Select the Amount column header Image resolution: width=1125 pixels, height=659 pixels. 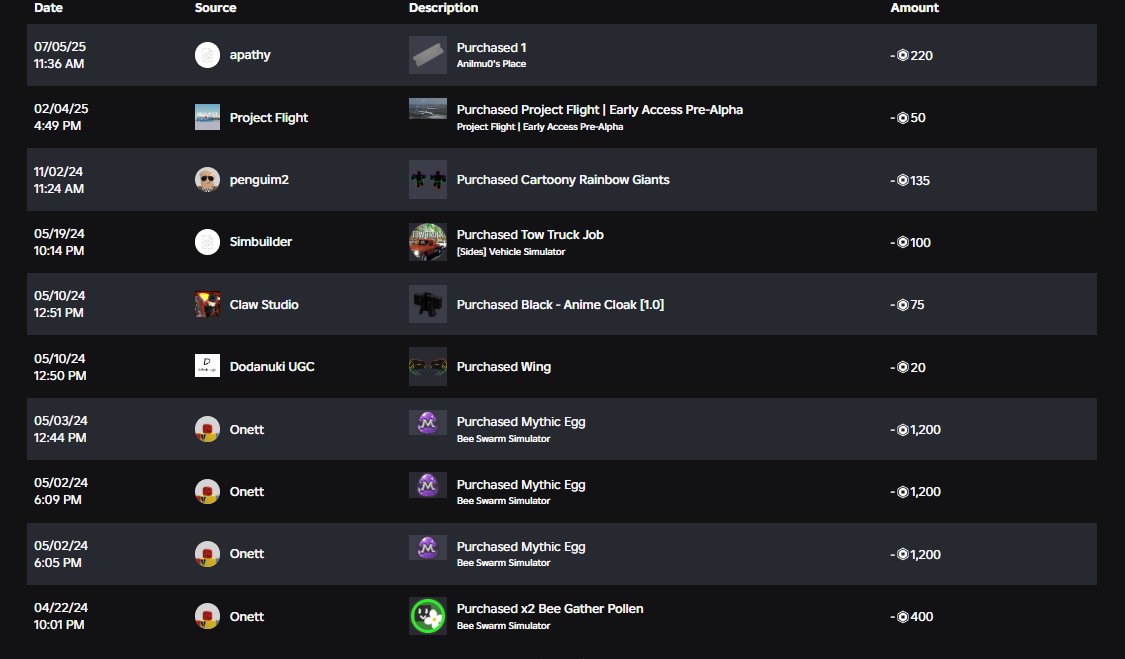point(914,8)
